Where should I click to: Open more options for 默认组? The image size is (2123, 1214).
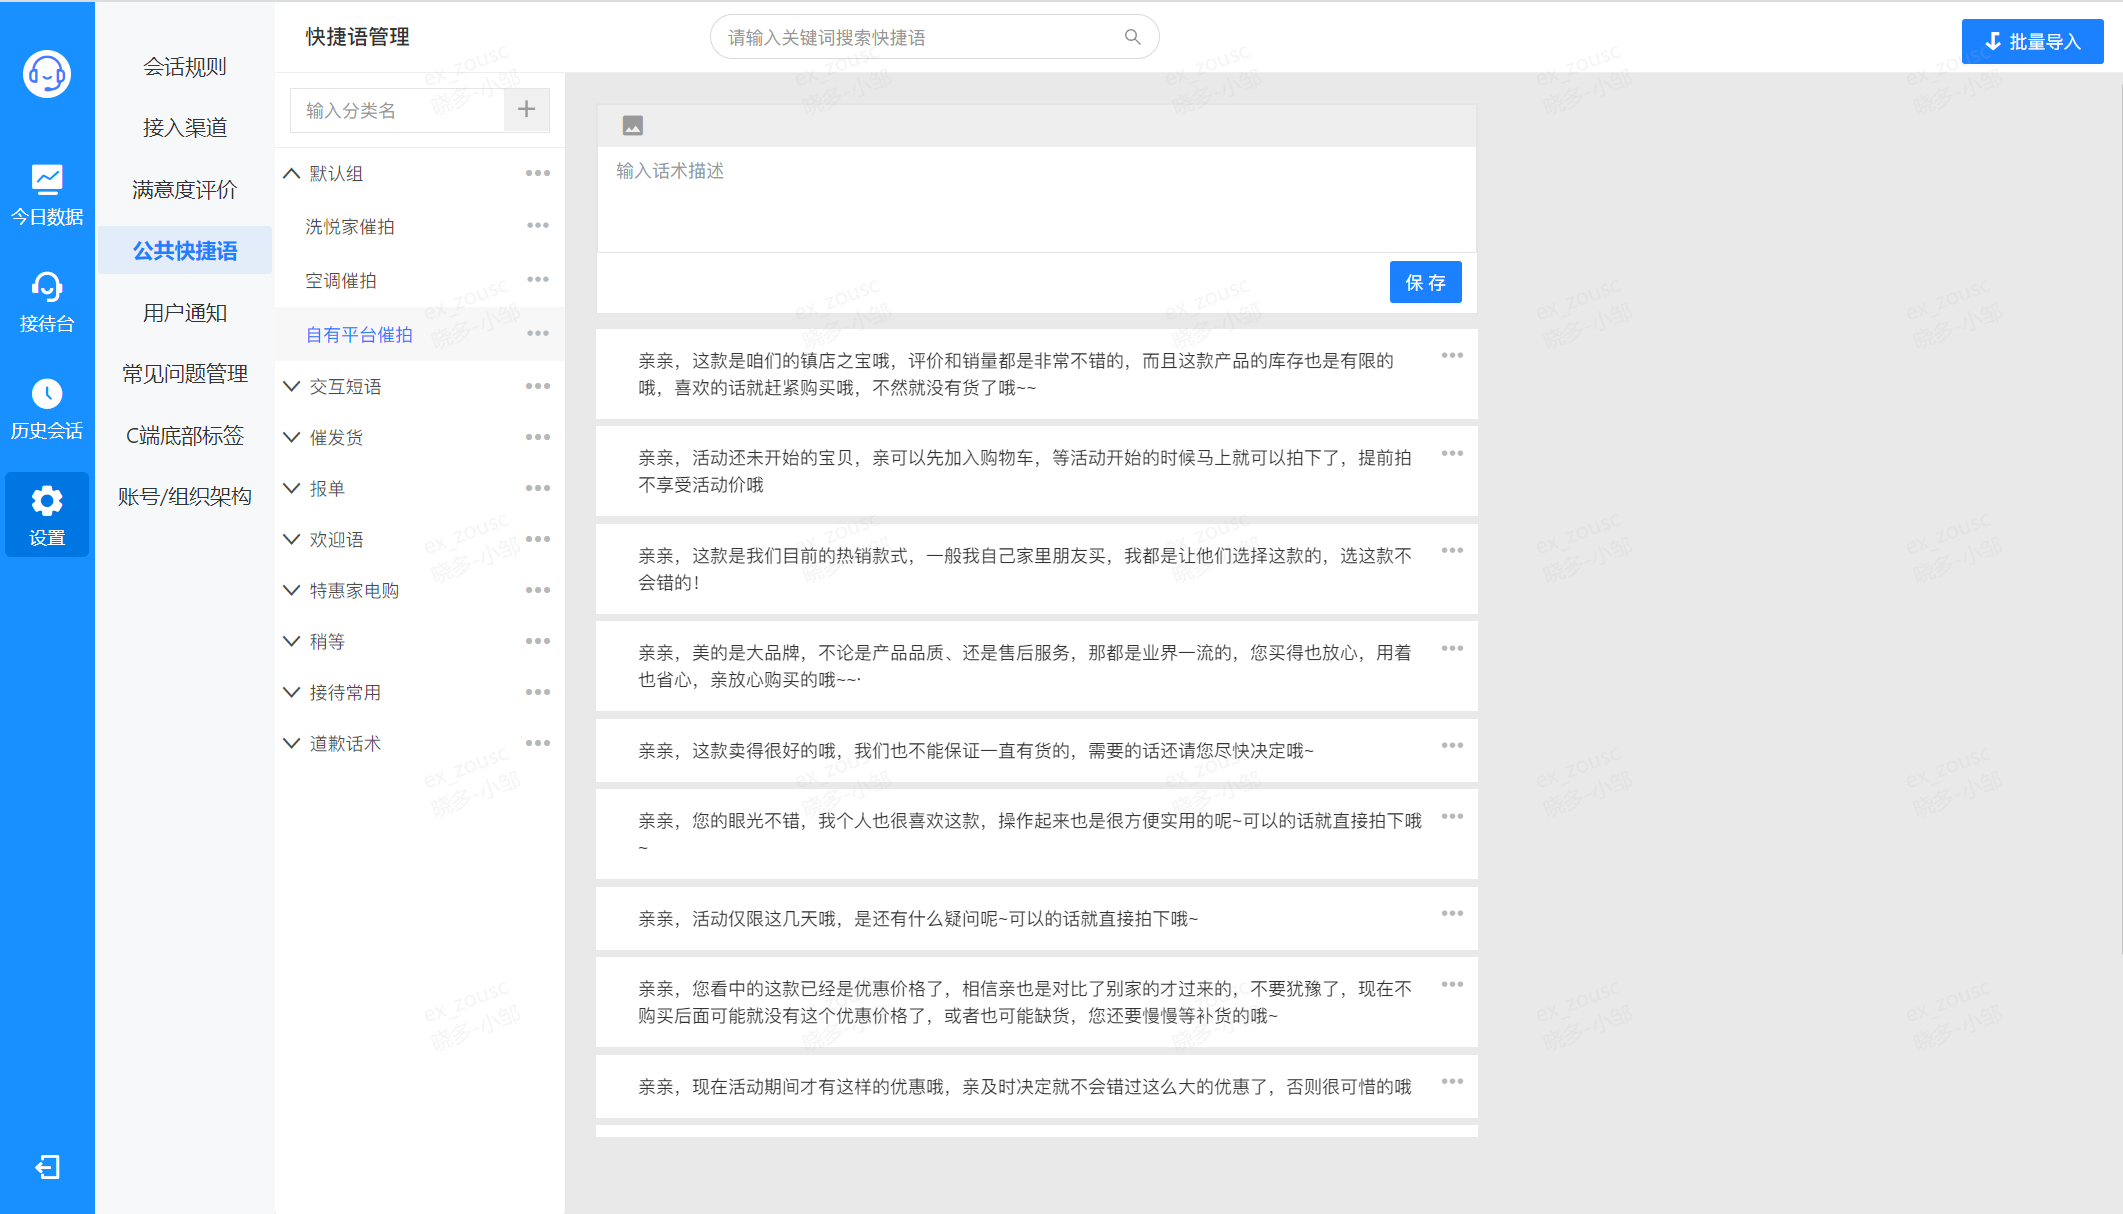[x=538, y=173]
